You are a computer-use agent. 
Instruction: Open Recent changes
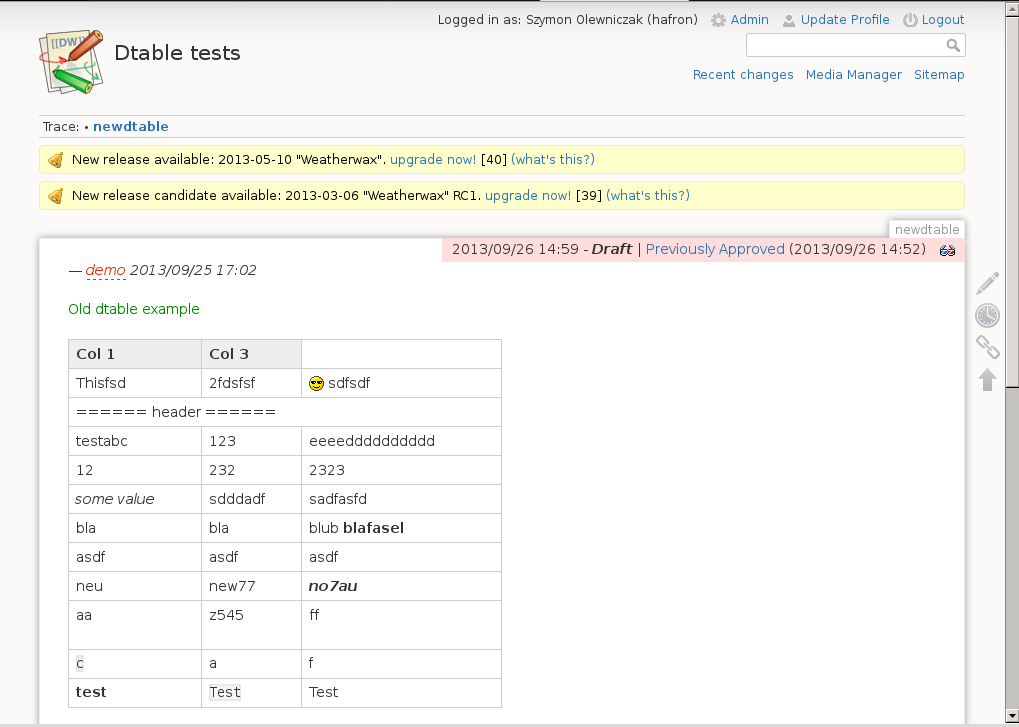[x=743, y=75]
